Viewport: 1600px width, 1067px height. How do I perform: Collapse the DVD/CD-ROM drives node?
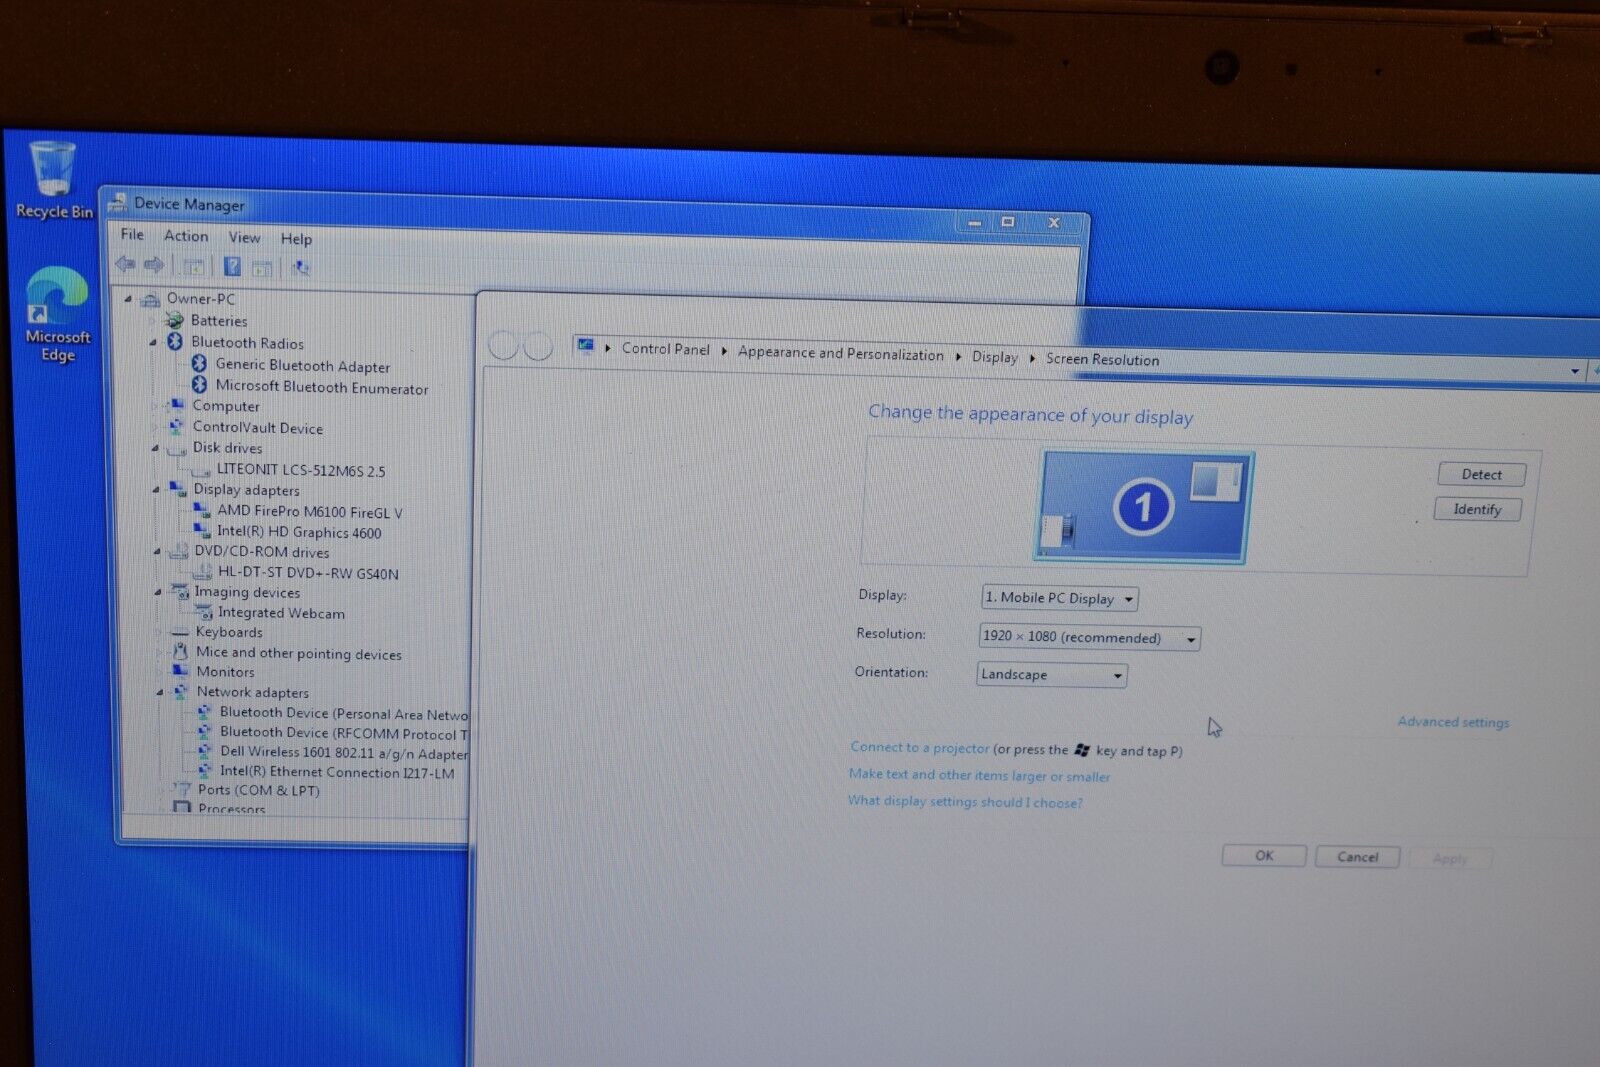point(157,551)
